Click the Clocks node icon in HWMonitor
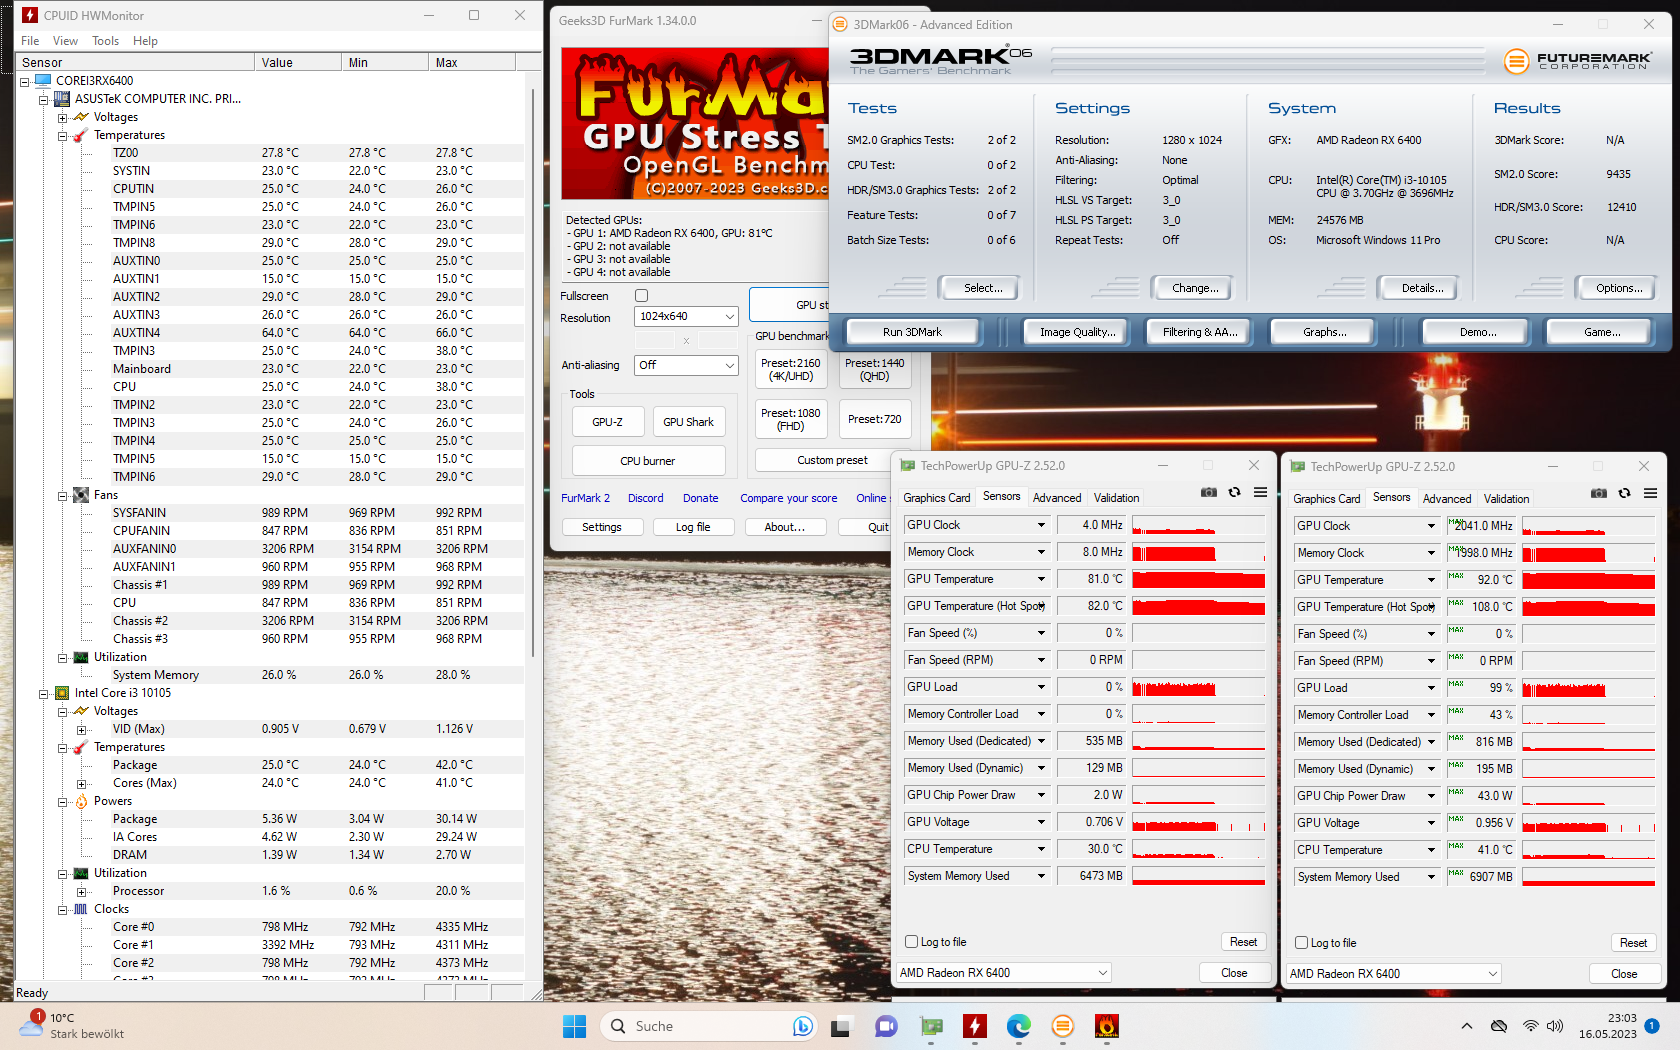 coord(81,909)
